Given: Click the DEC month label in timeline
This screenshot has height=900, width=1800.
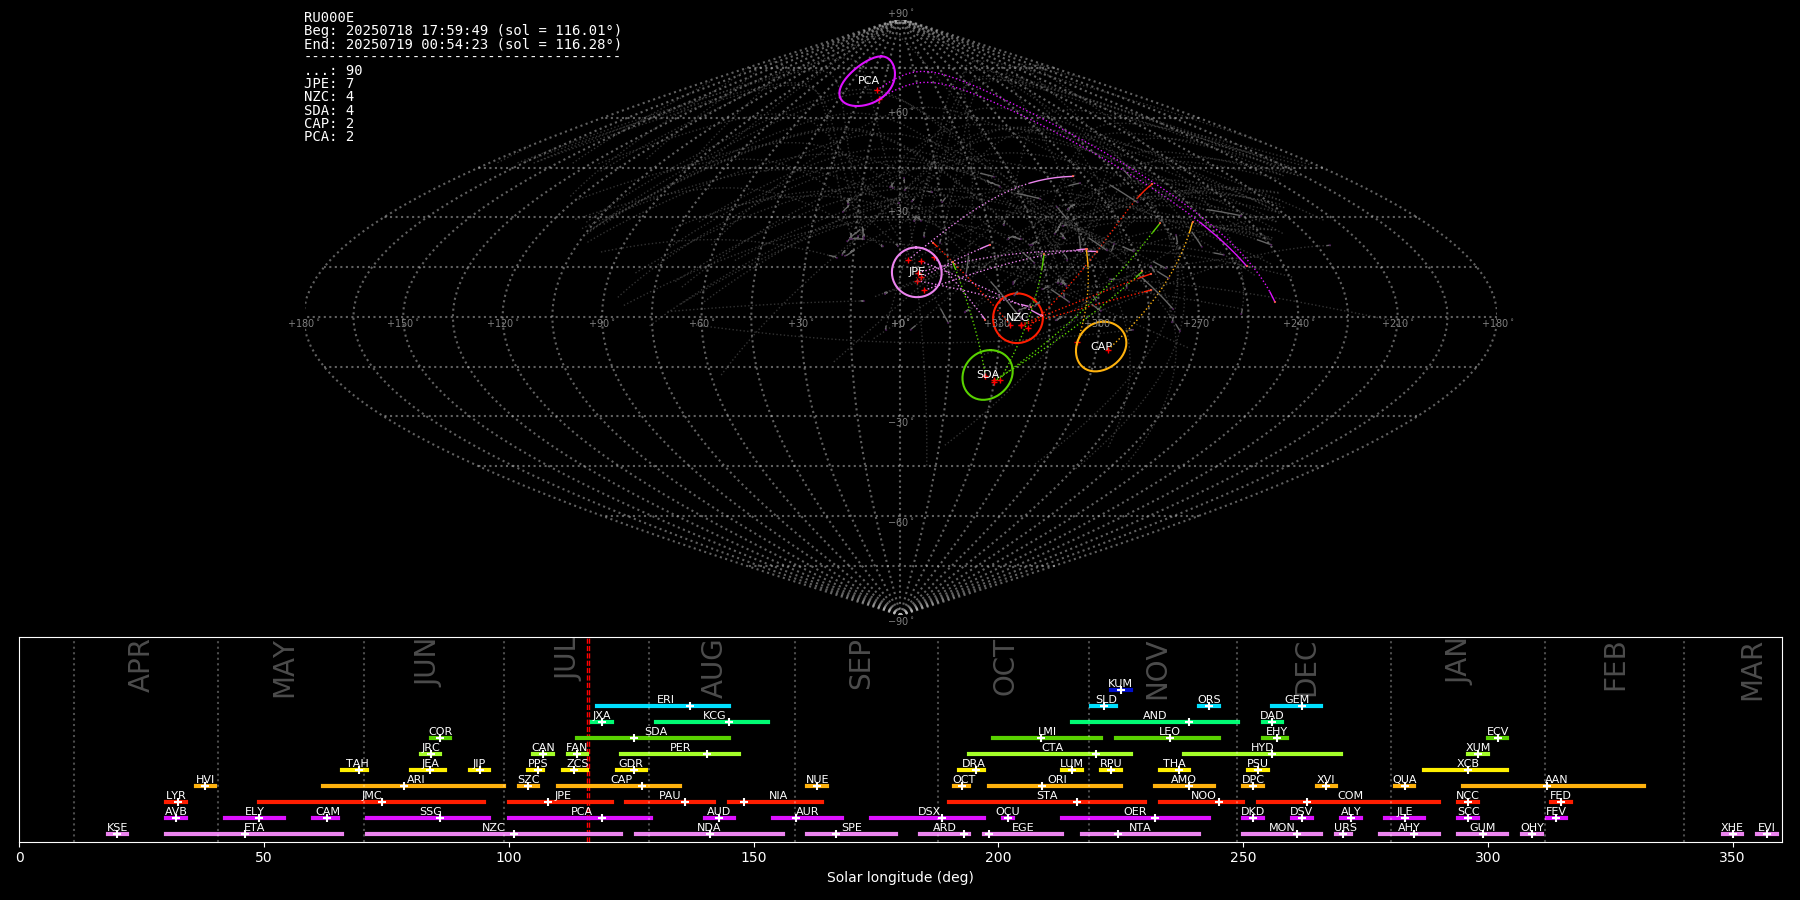Looking at the screenshot, I should [1307, 669].
